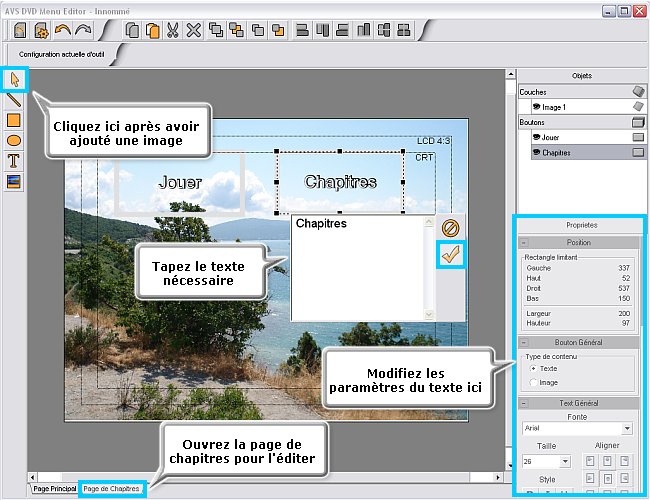Screen dimensions: 650x500
Task: Click the horizontal scrollbar left arrow
Action: [x=32, y=477]
